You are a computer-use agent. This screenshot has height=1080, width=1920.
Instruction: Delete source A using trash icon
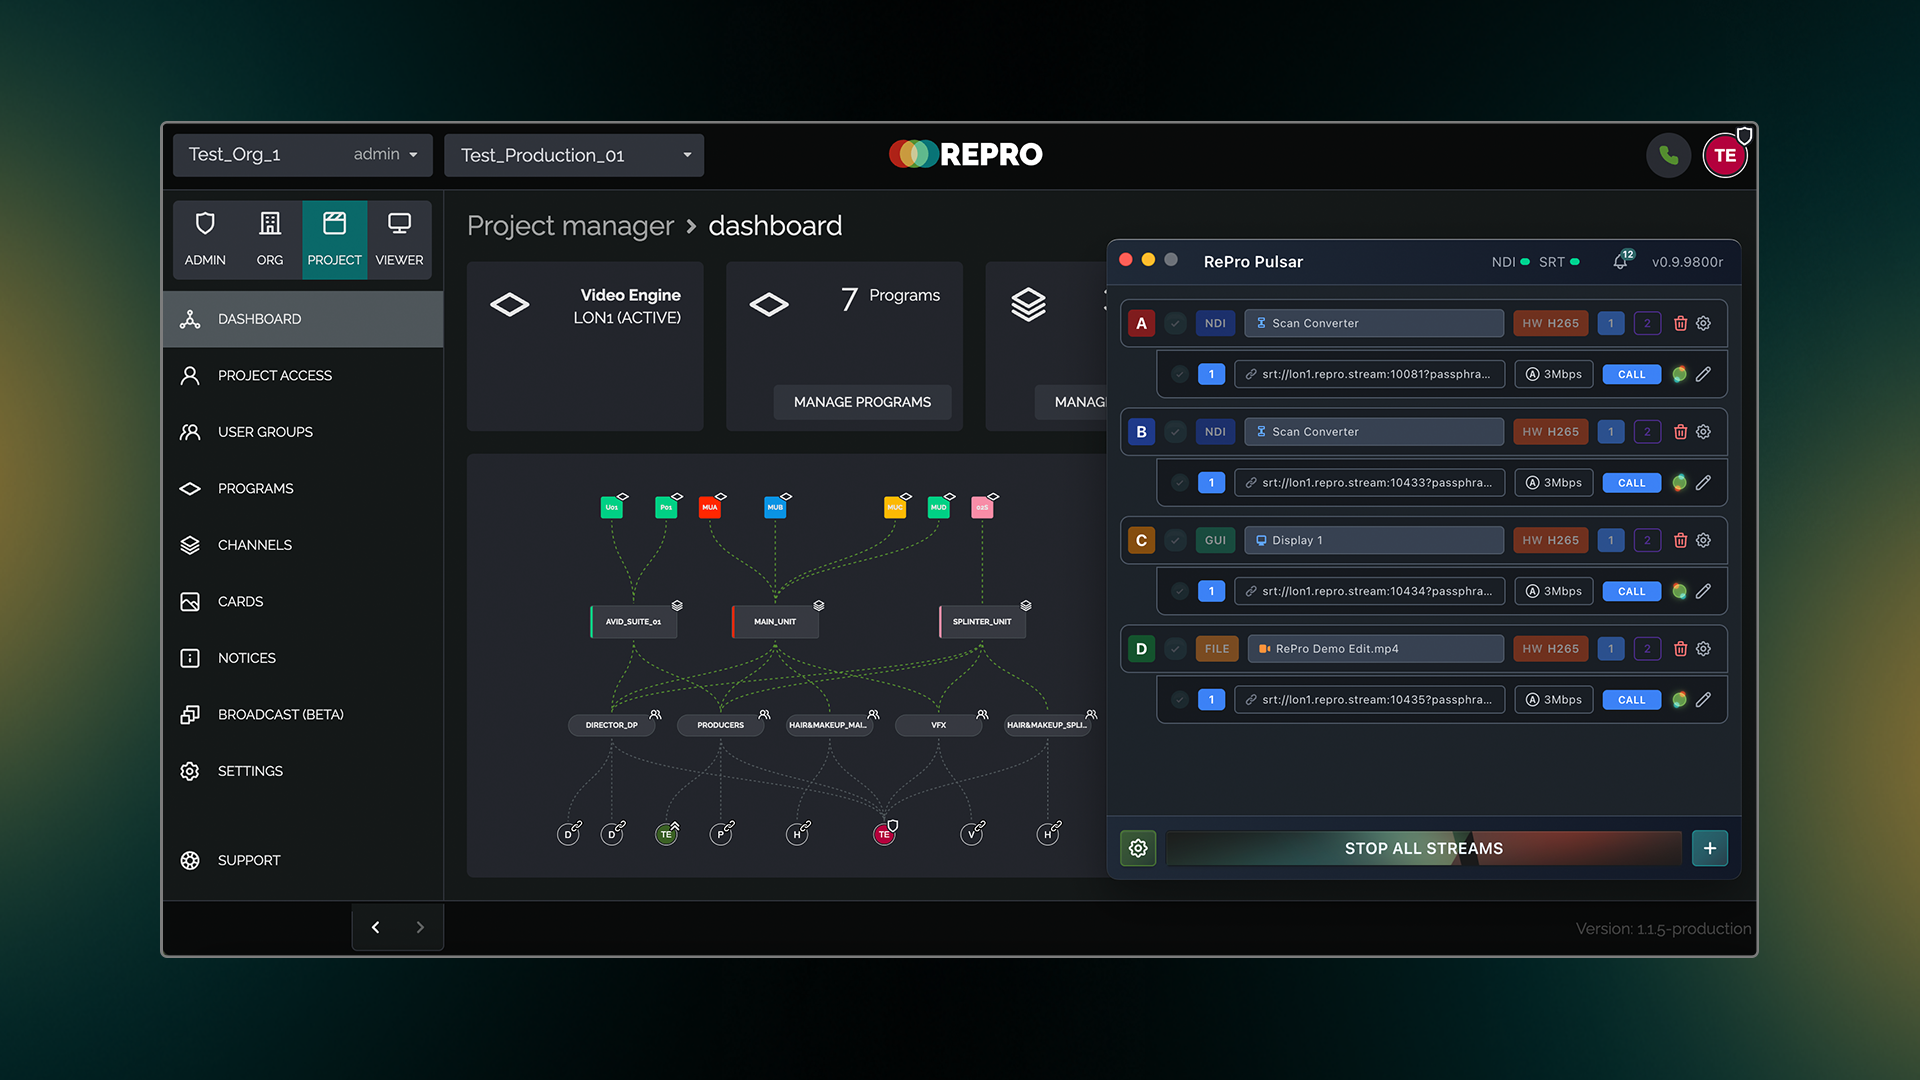1680,323
